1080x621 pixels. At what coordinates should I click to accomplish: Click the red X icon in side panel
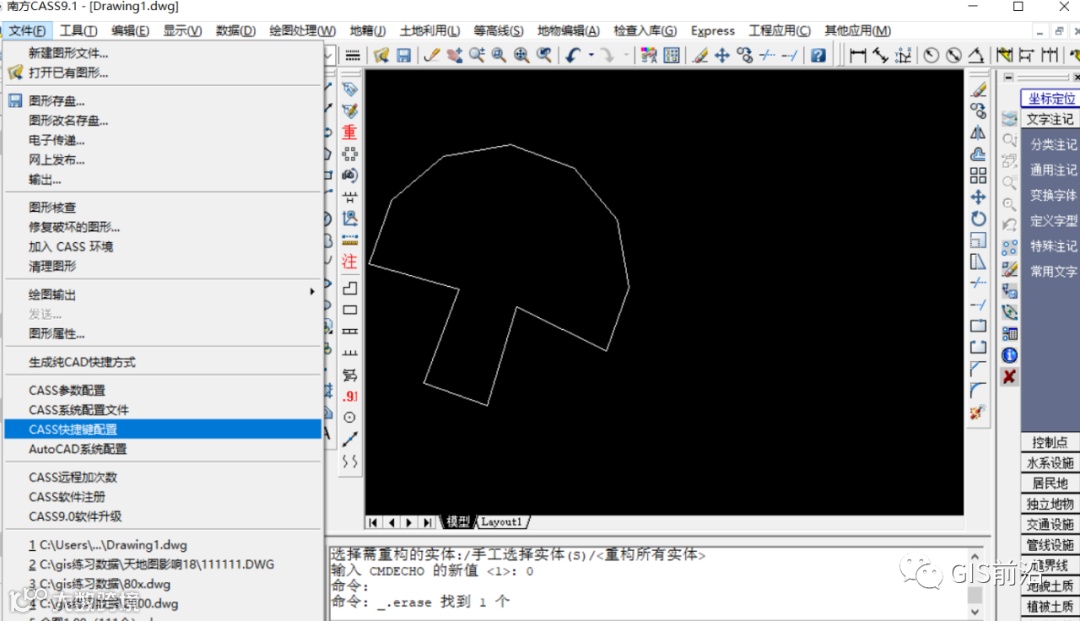pyautogui.click(x=1009, y=377)
